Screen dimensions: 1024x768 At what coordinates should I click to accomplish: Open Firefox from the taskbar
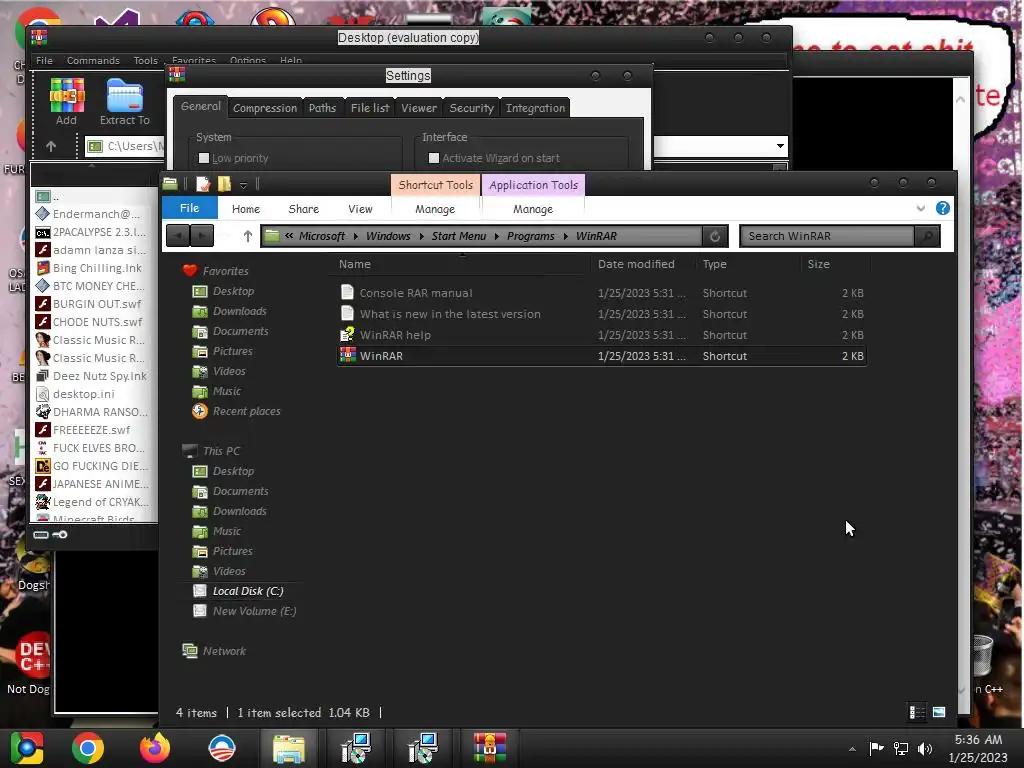155,748
